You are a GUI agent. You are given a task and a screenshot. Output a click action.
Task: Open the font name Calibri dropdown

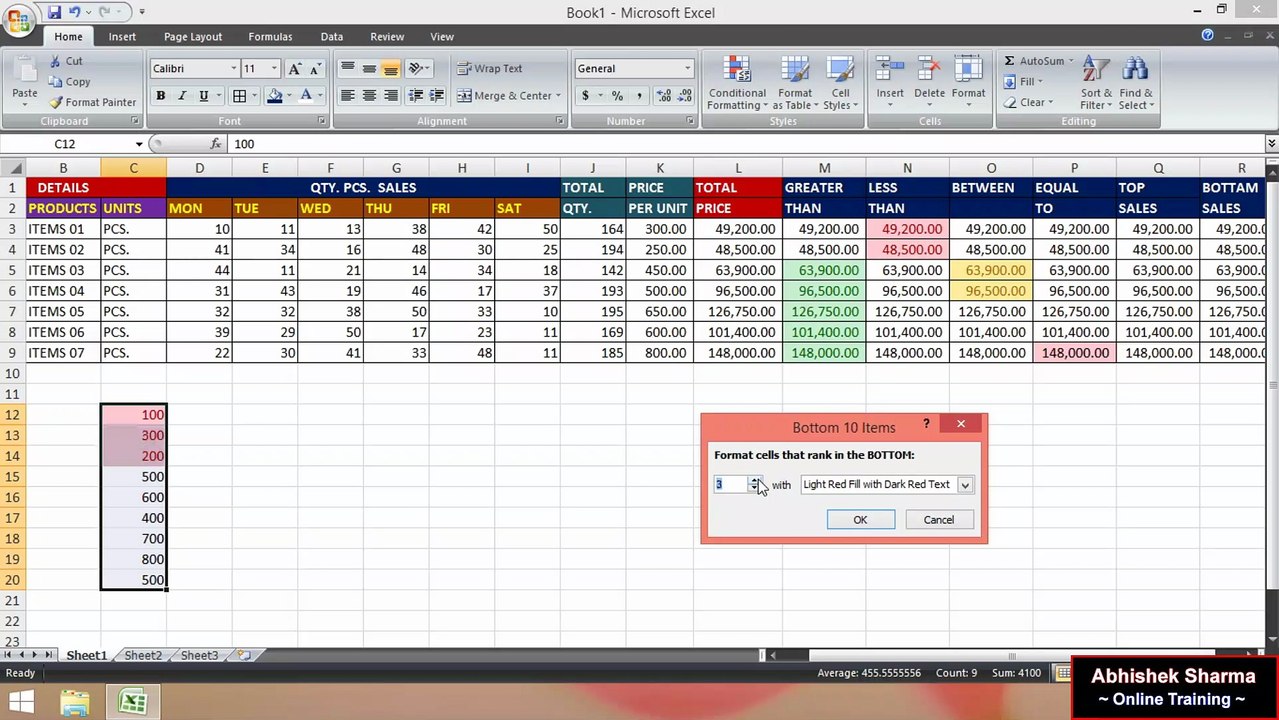click(234, 69)
